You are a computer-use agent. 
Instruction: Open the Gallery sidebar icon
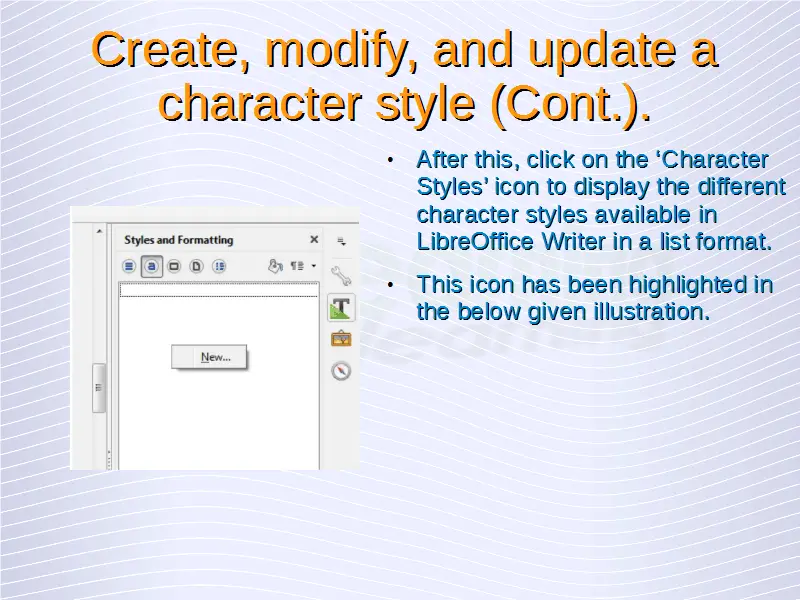click(341, 339)
